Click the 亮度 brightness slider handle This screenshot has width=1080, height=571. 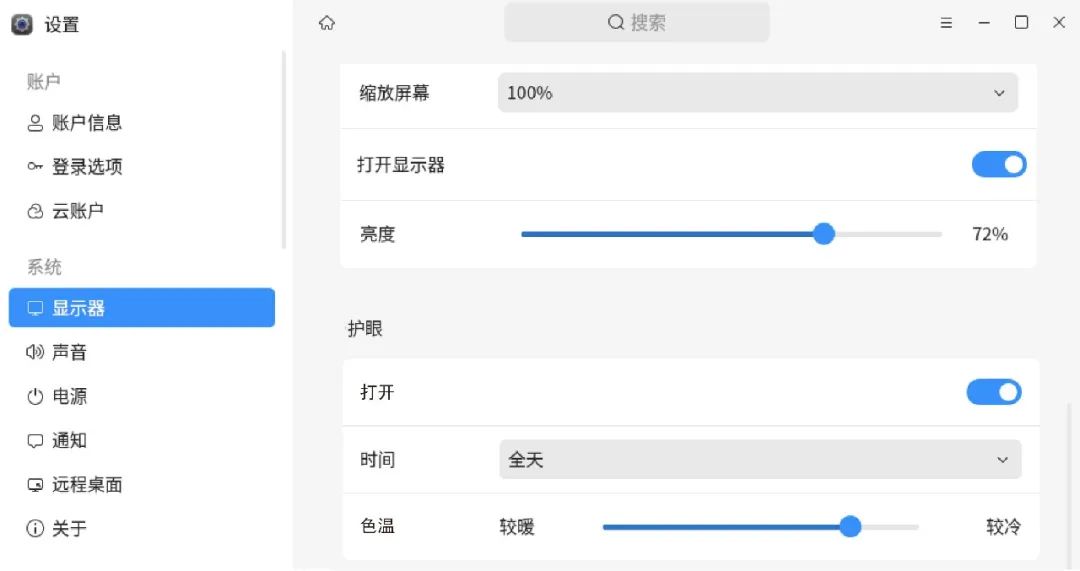[824, 234]
